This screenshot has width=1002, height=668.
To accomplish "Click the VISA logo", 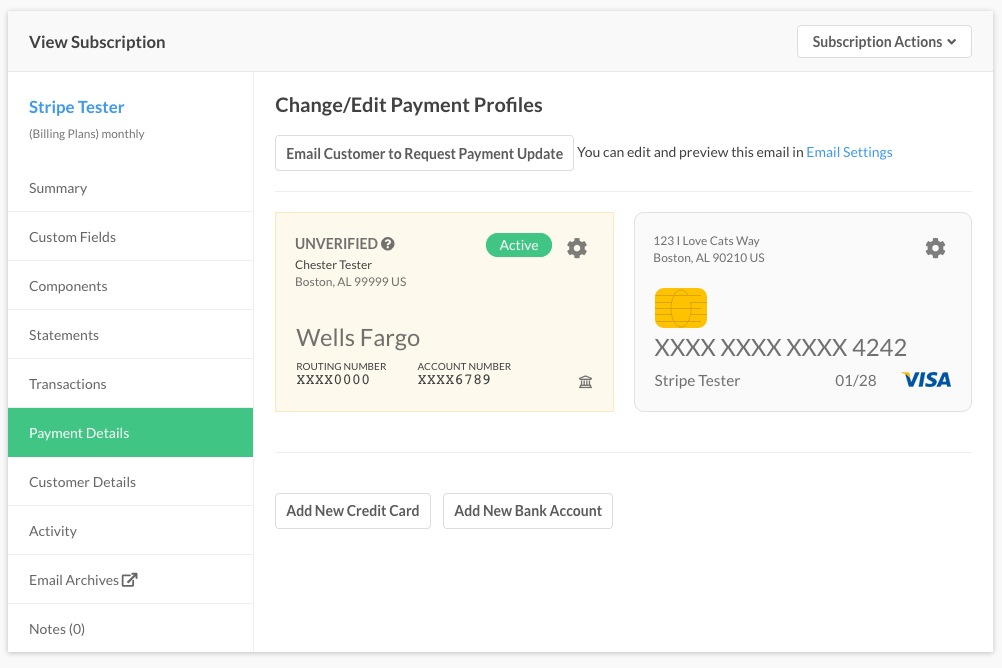I will [926, 380].
